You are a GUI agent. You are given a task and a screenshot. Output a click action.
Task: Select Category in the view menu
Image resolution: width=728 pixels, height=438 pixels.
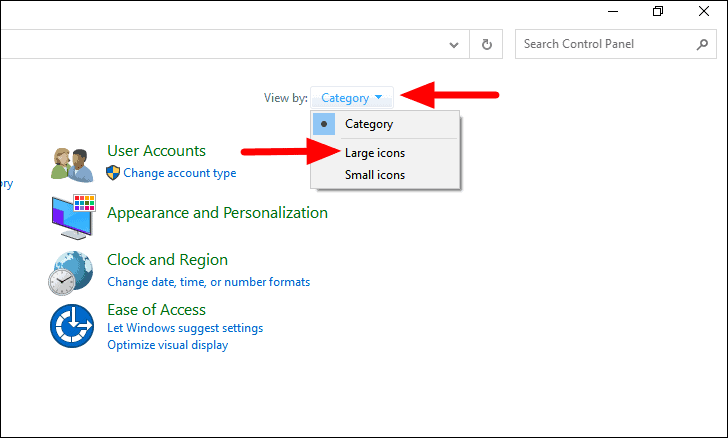[x=385, y=124]
